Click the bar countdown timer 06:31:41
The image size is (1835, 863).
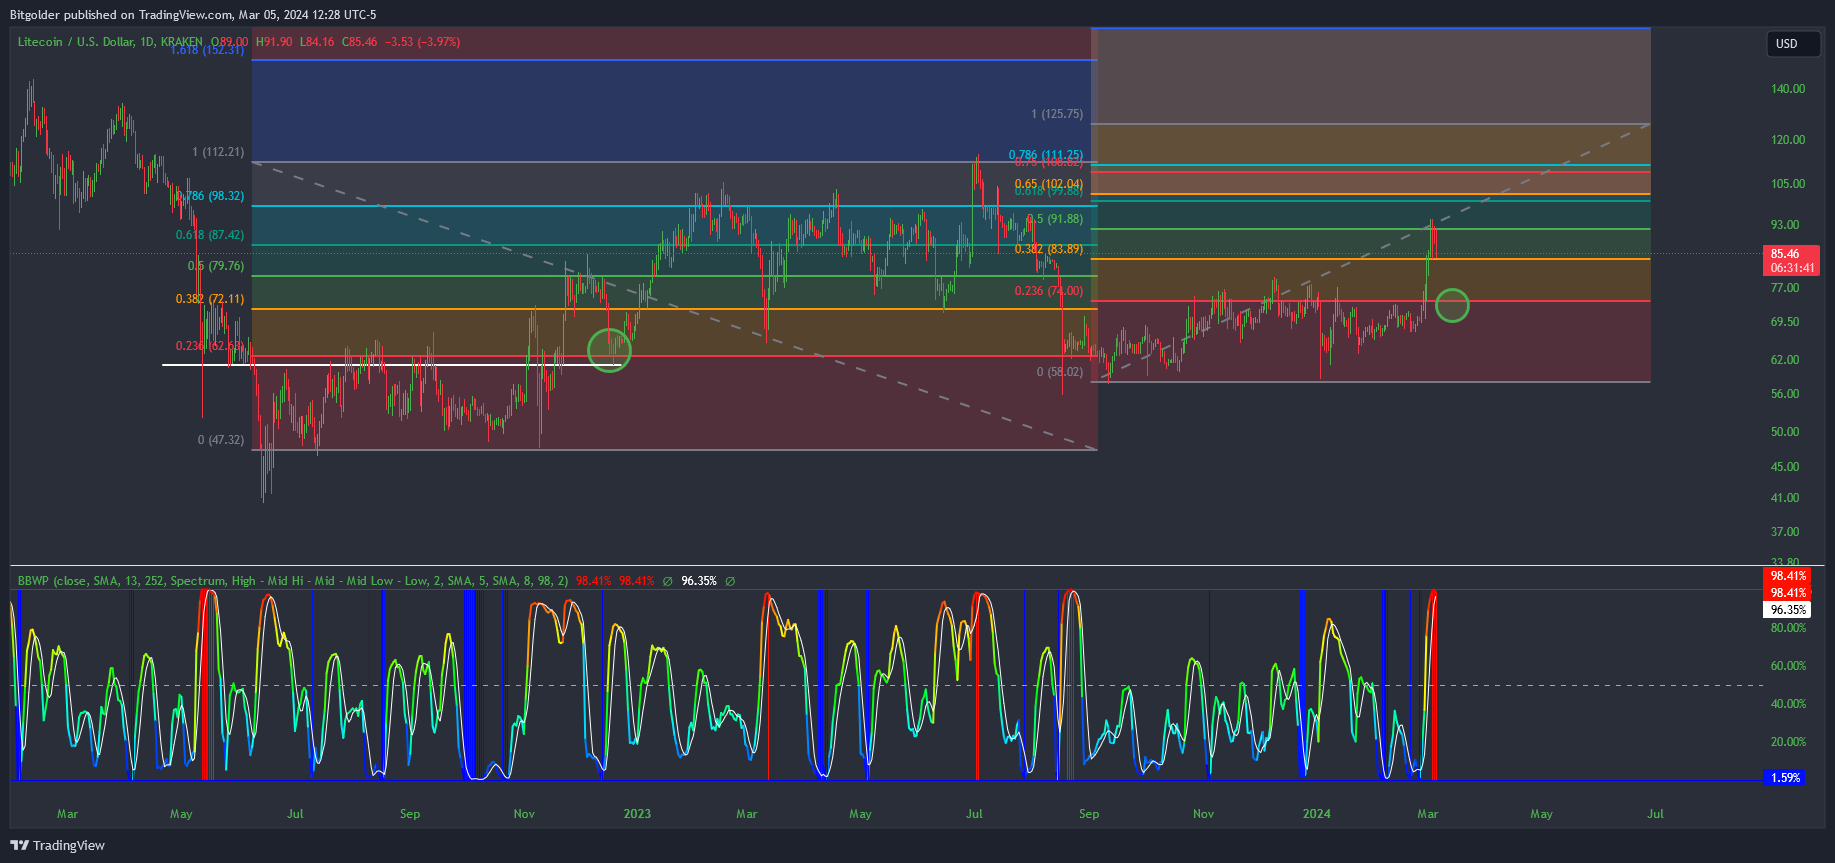pyautogui.click(x=1790, y=268)
